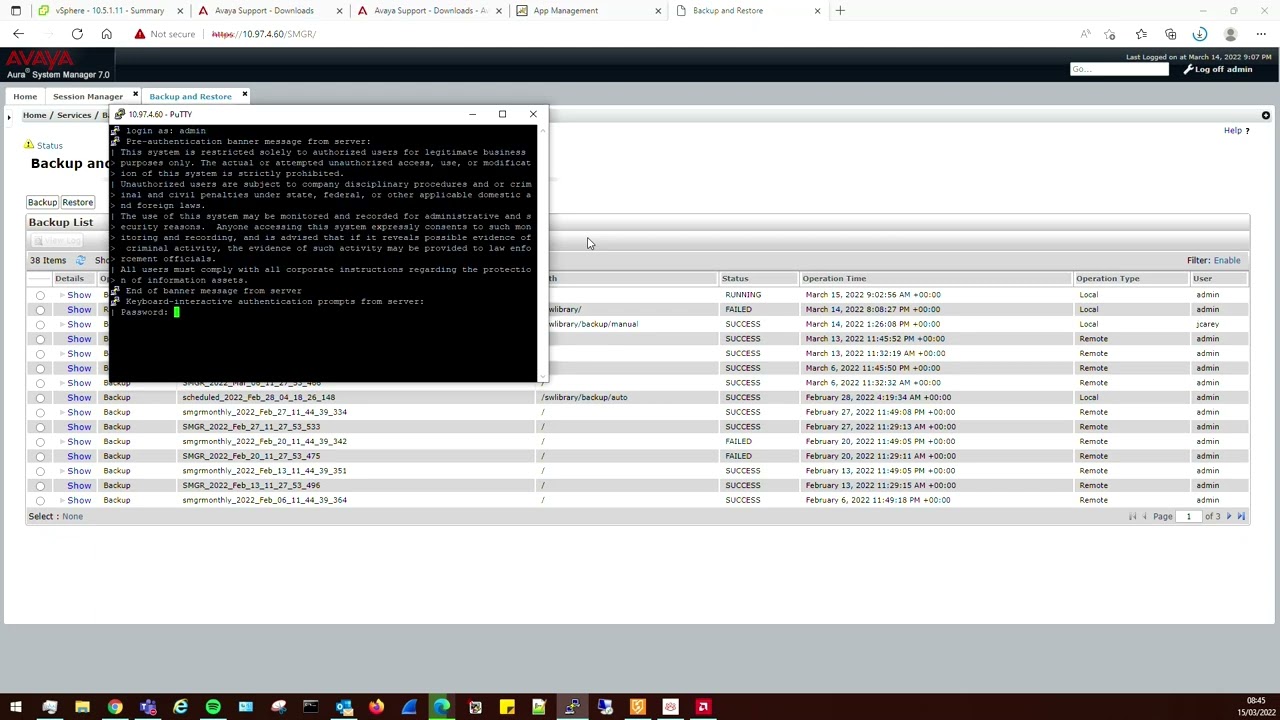The width and height of the screenshot is (1280, 720).
Task: Open the Favorites list icon
Action: point(1141,34)
